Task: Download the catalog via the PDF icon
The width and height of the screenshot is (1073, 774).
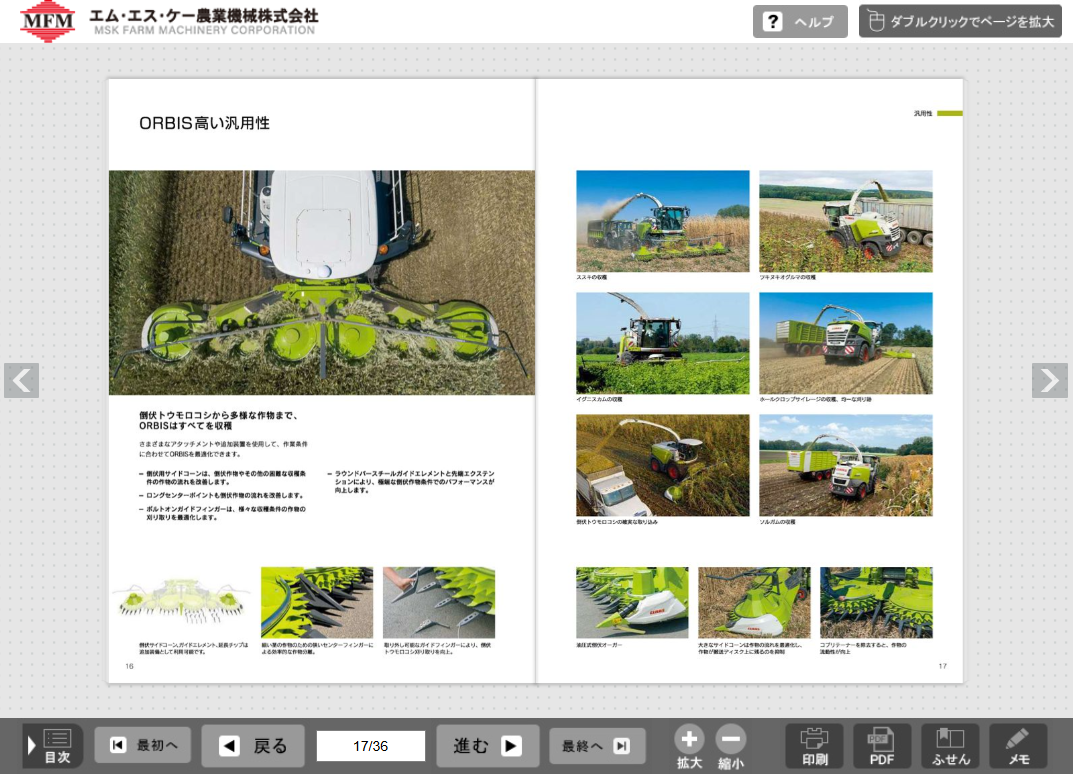Action: pos(881,746)
